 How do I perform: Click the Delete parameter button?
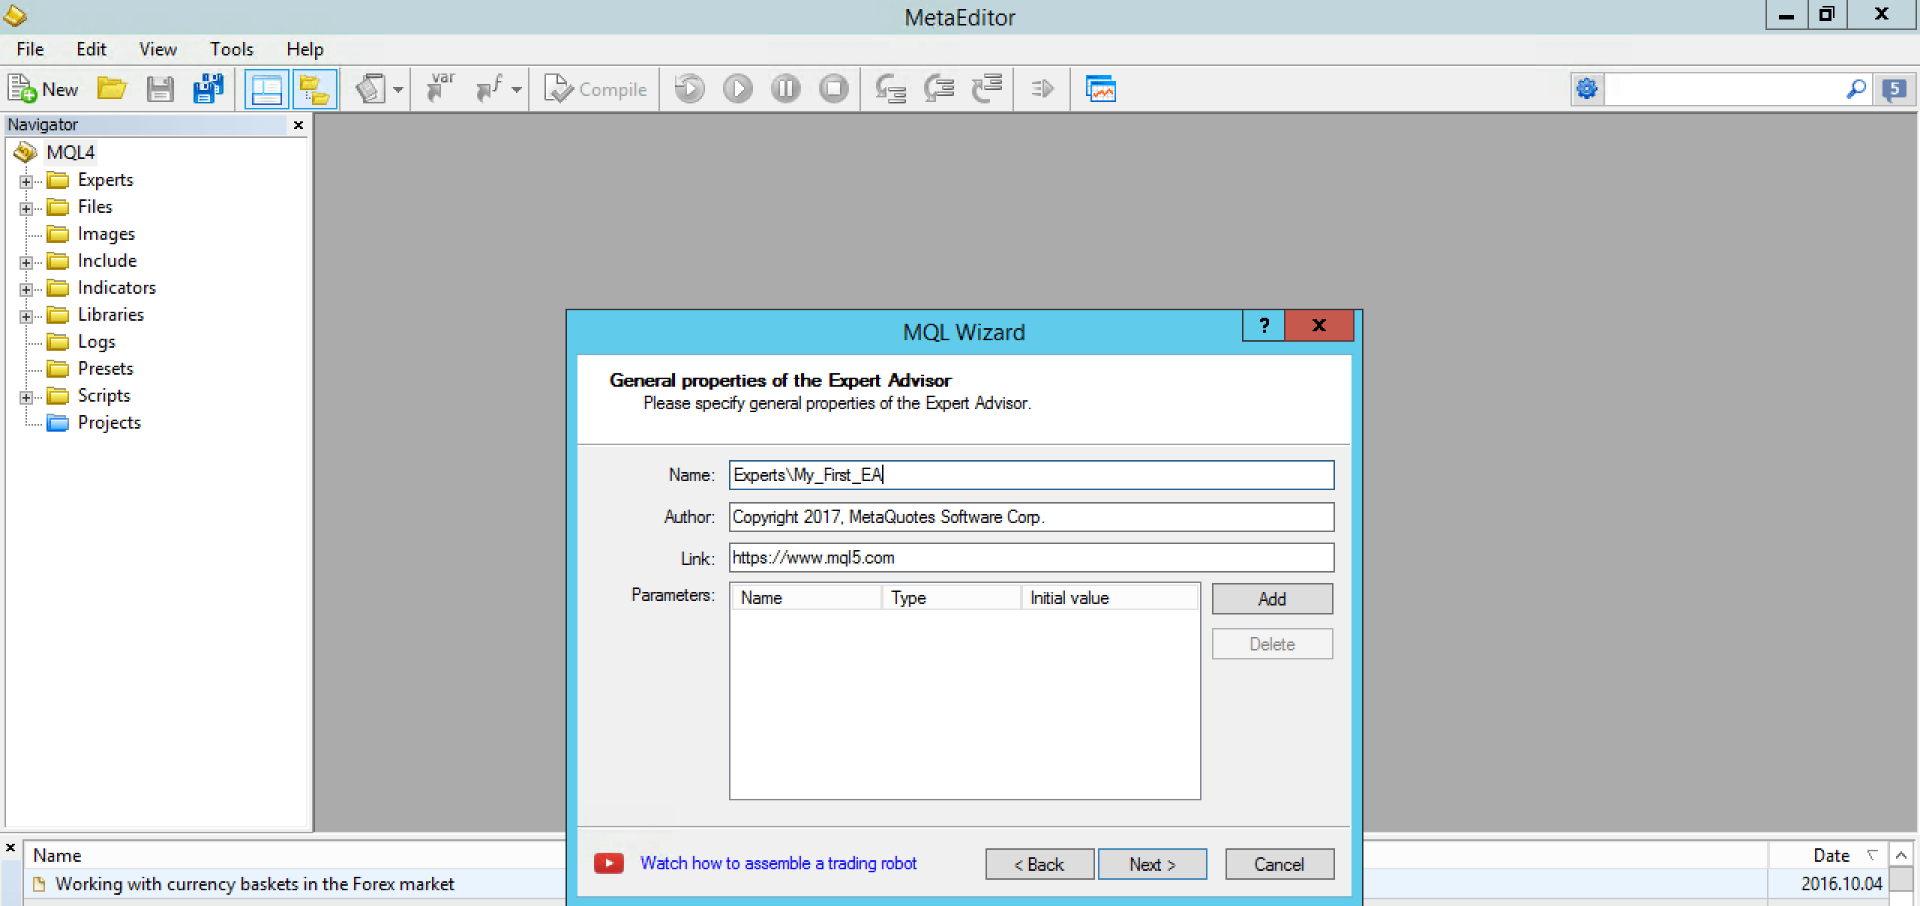[1272, 644]
